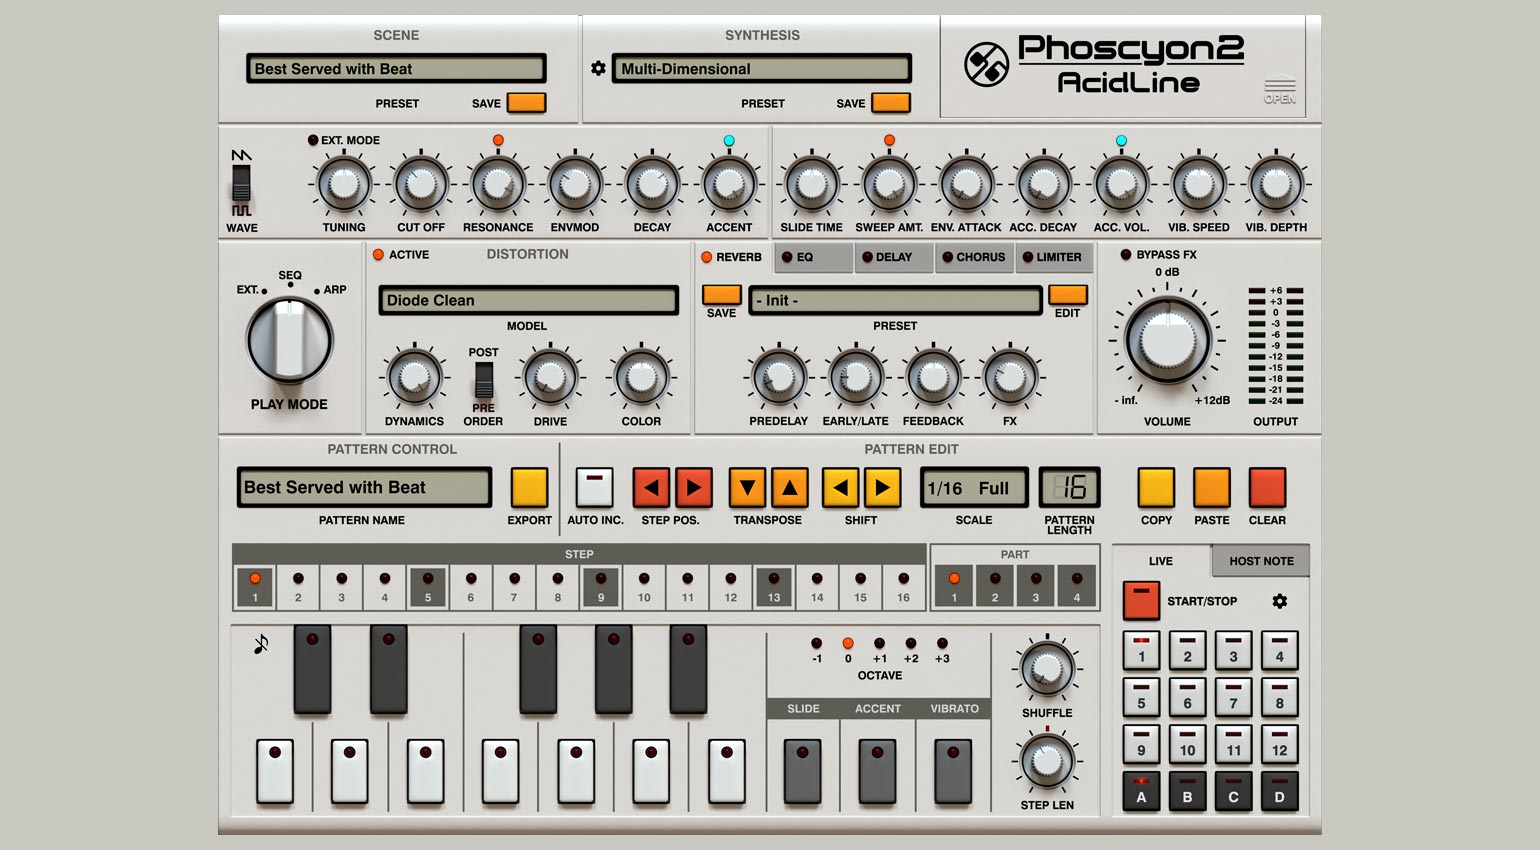Open the synthesis settings gear icon
1540x850 pixels.
point(598,69)
